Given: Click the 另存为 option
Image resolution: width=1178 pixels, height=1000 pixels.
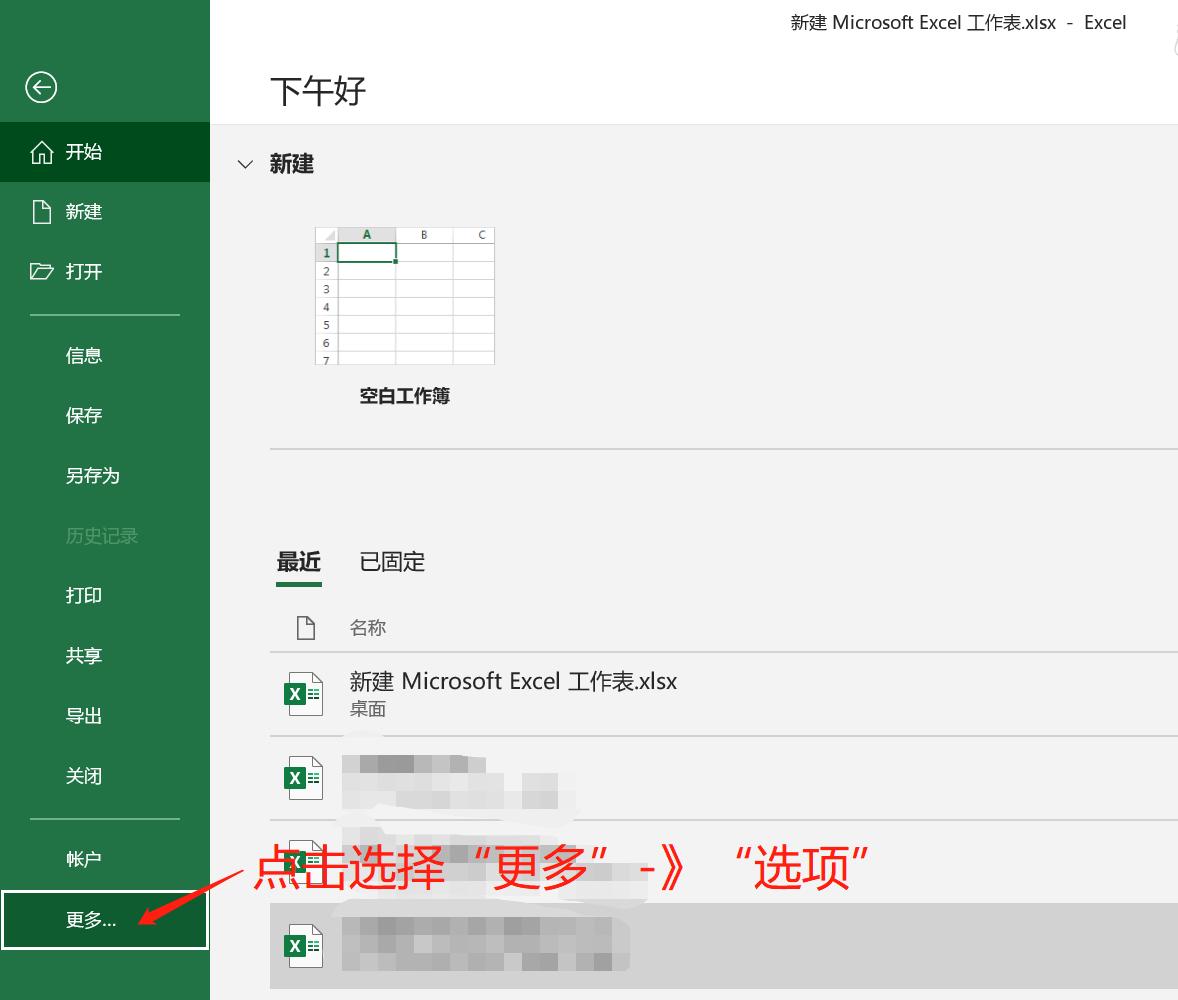Looking at the screenshot, I should click(x=92, y=475).
